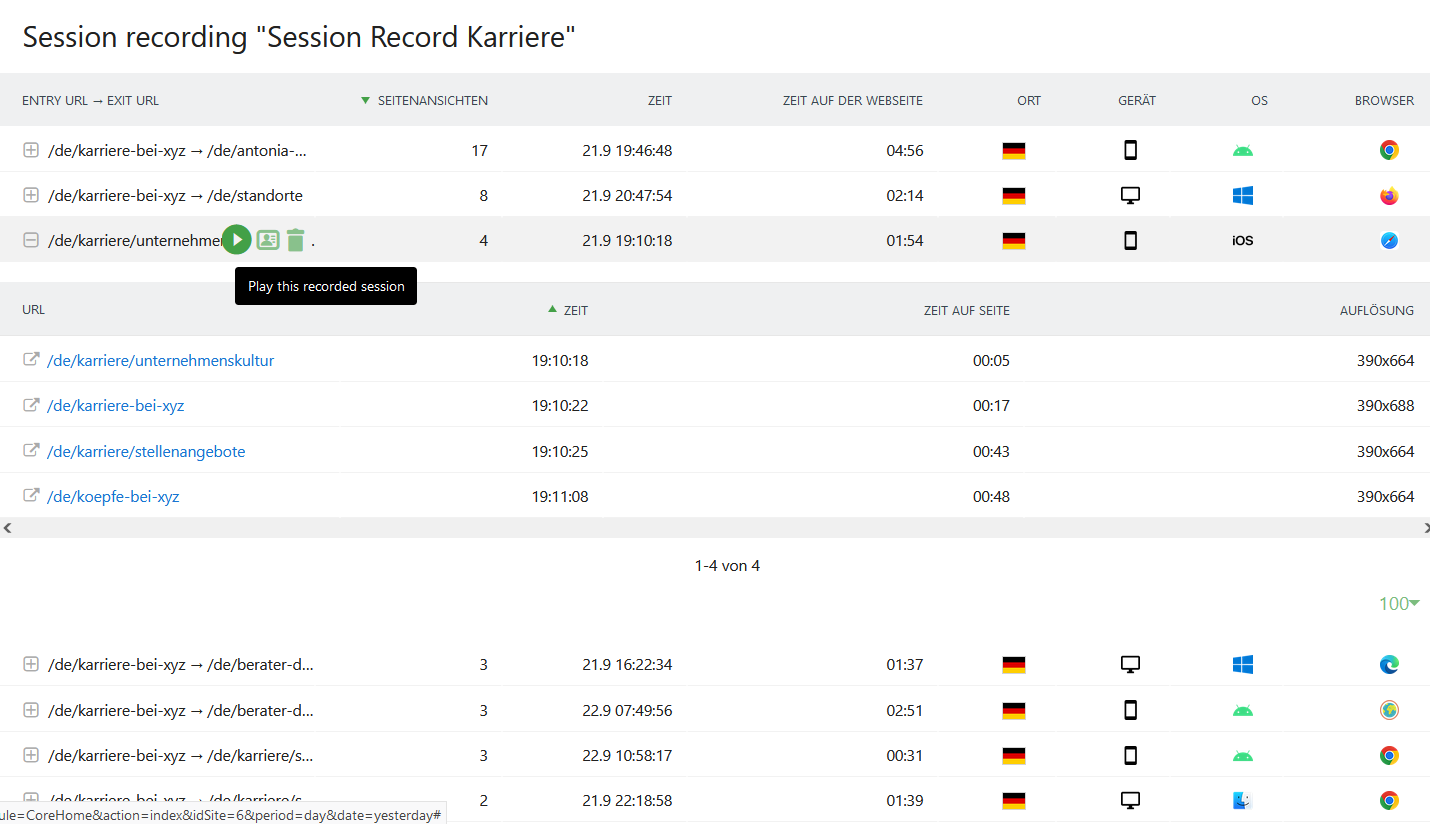1430x824 pixels.
Task: Expand the 22.9 07:49:56 session row
Action: (30, 710)
